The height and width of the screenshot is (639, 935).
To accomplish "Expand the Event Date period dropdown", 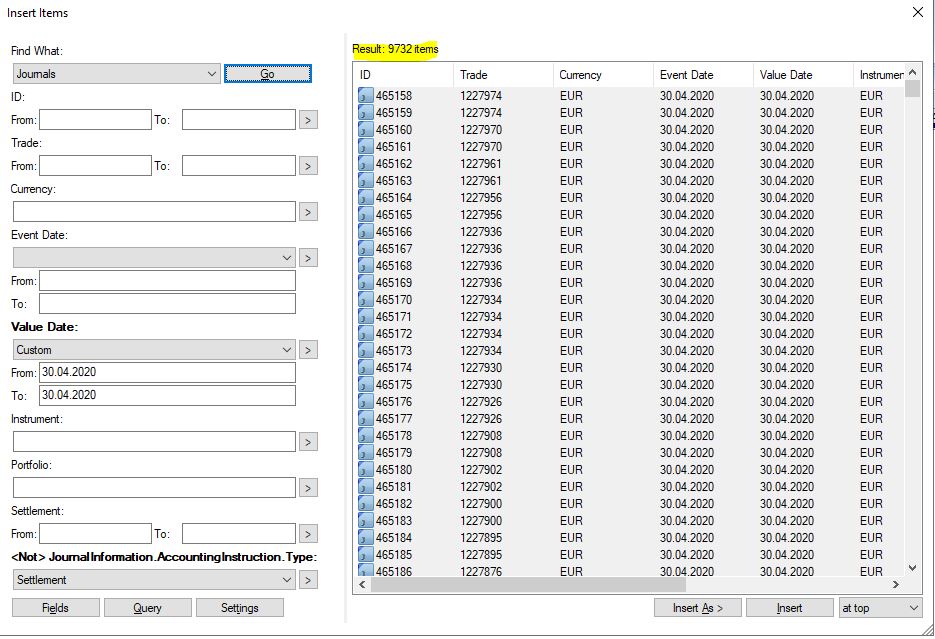I will pyautogui.click(x=154, y=258).
